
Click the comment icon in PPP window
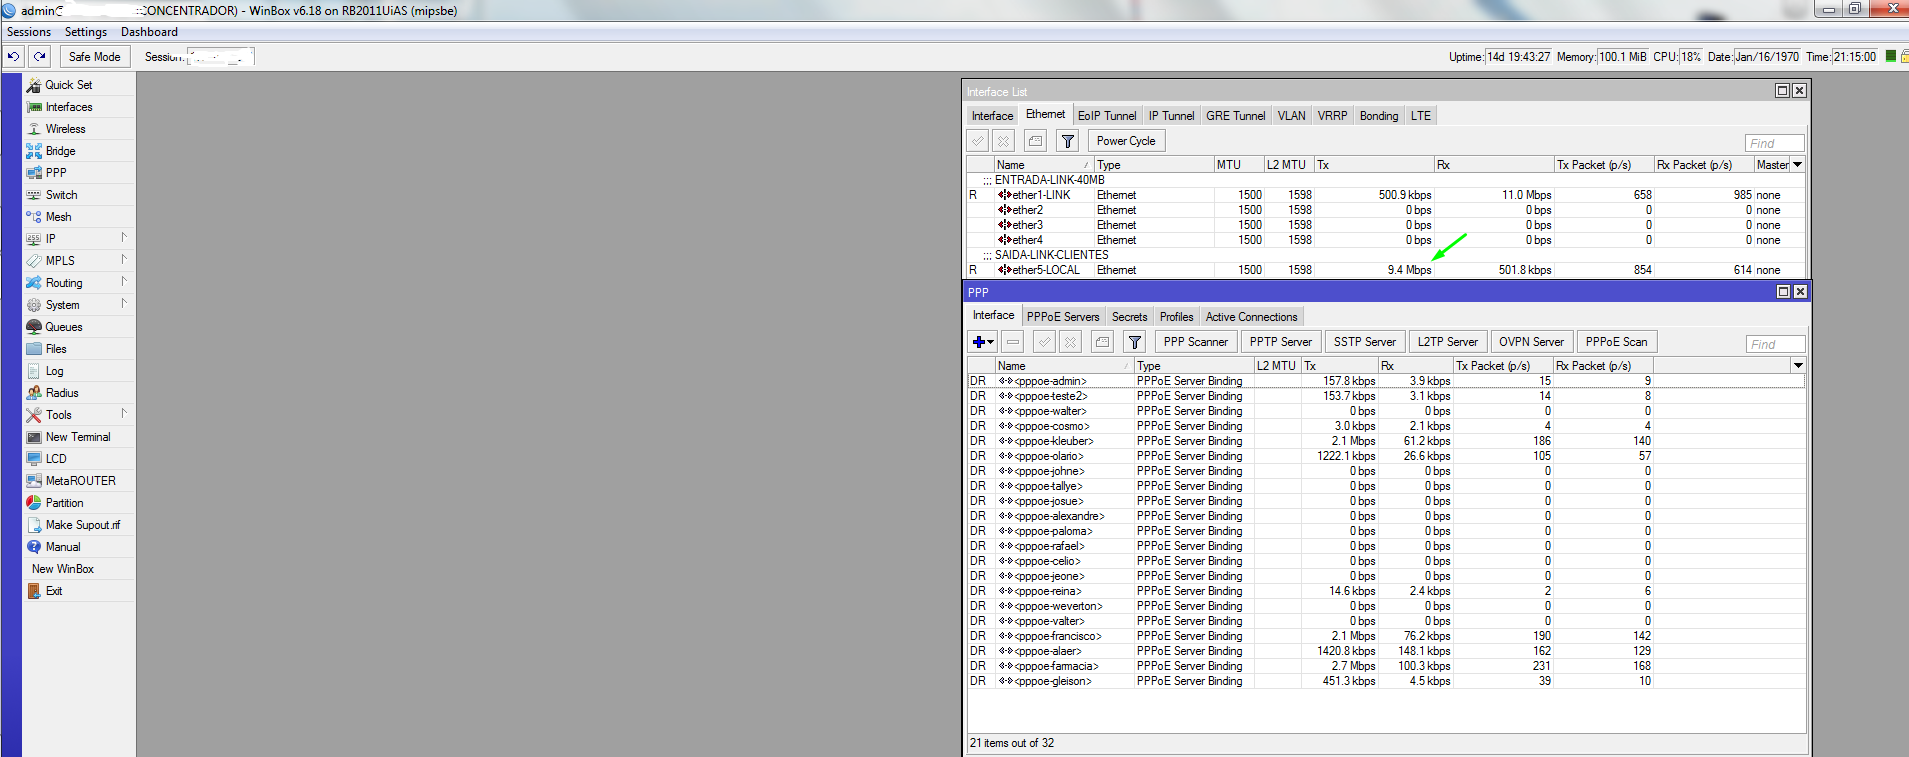click(1102, 342)
